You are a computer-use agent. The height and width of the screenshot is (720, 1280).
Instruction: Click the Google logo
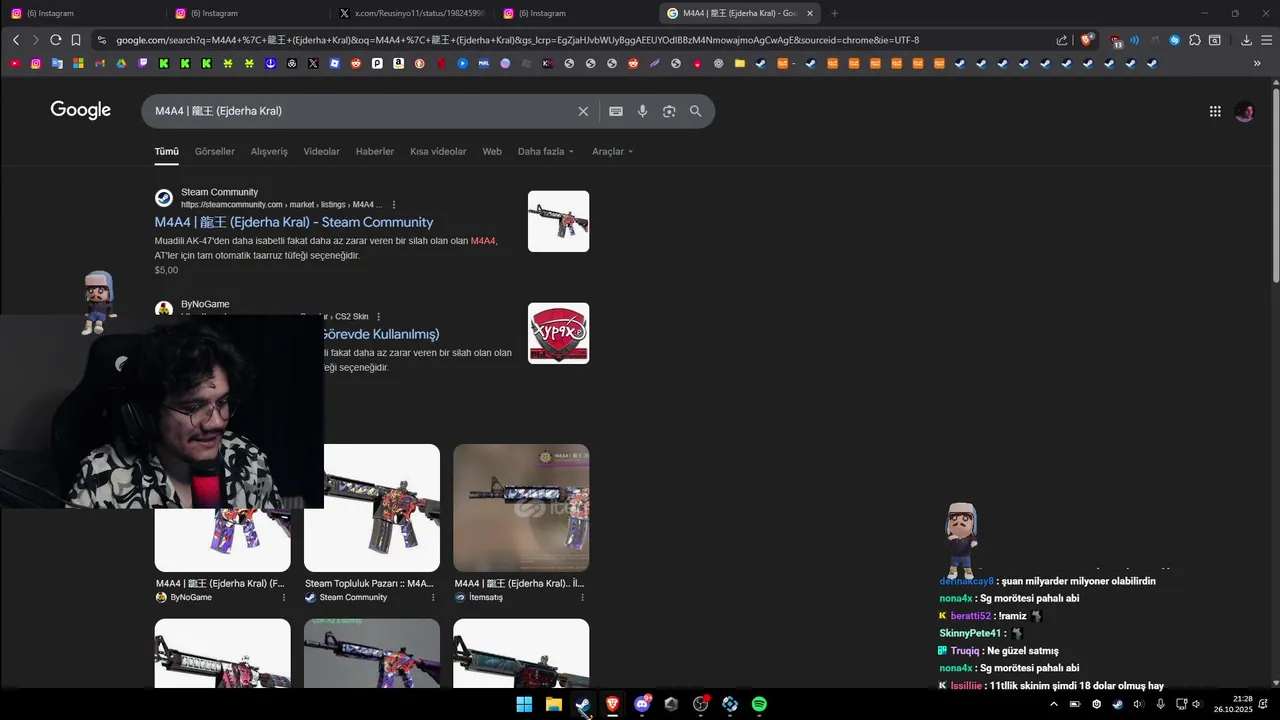(81, 110)
